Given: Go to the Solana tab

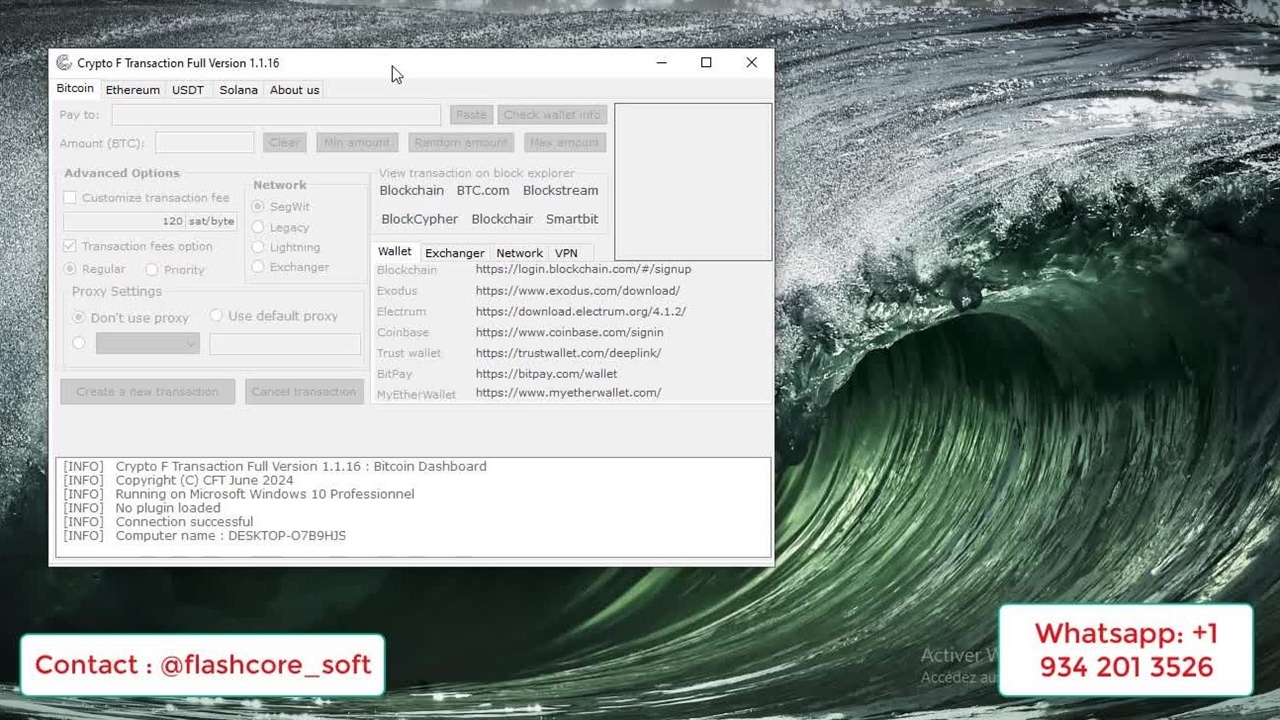Looking at the screenshot, I should 239,90.
